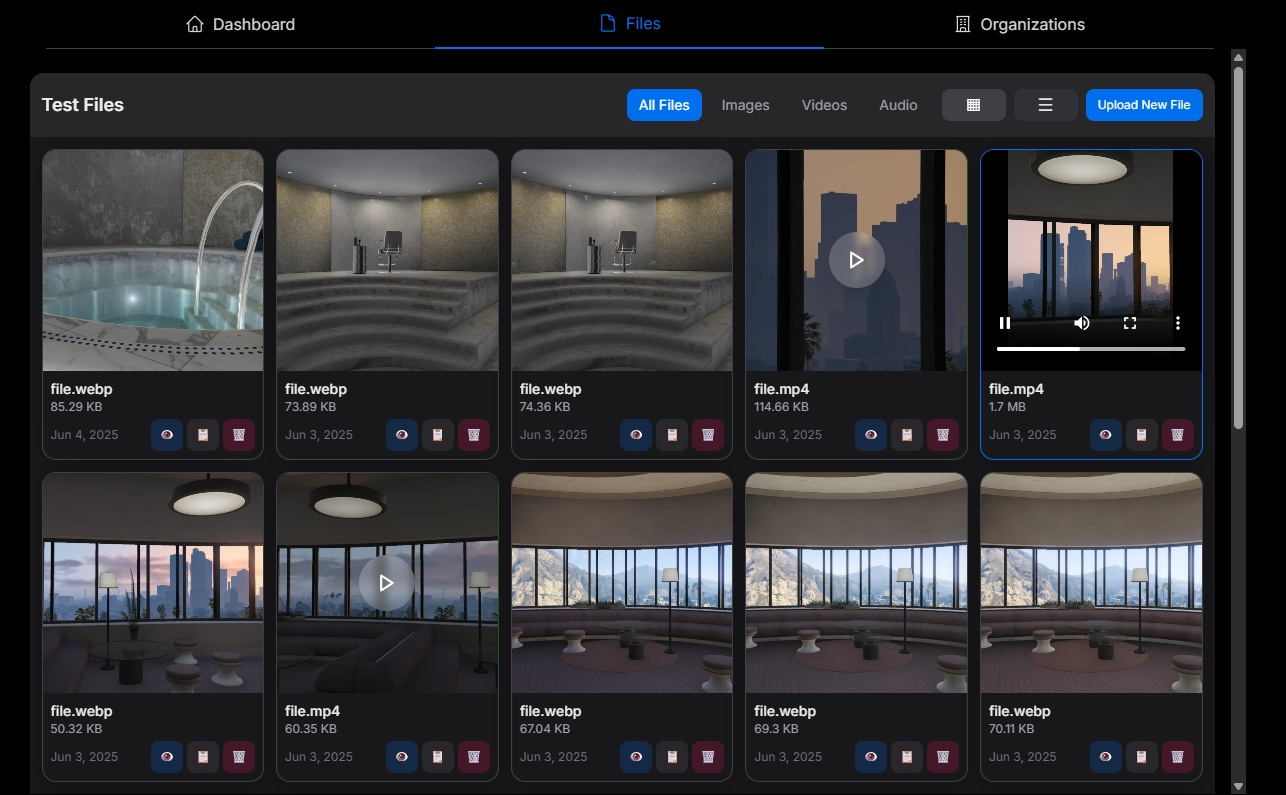
Task: Mute the playing video's volume
Action: (1081, 323)
